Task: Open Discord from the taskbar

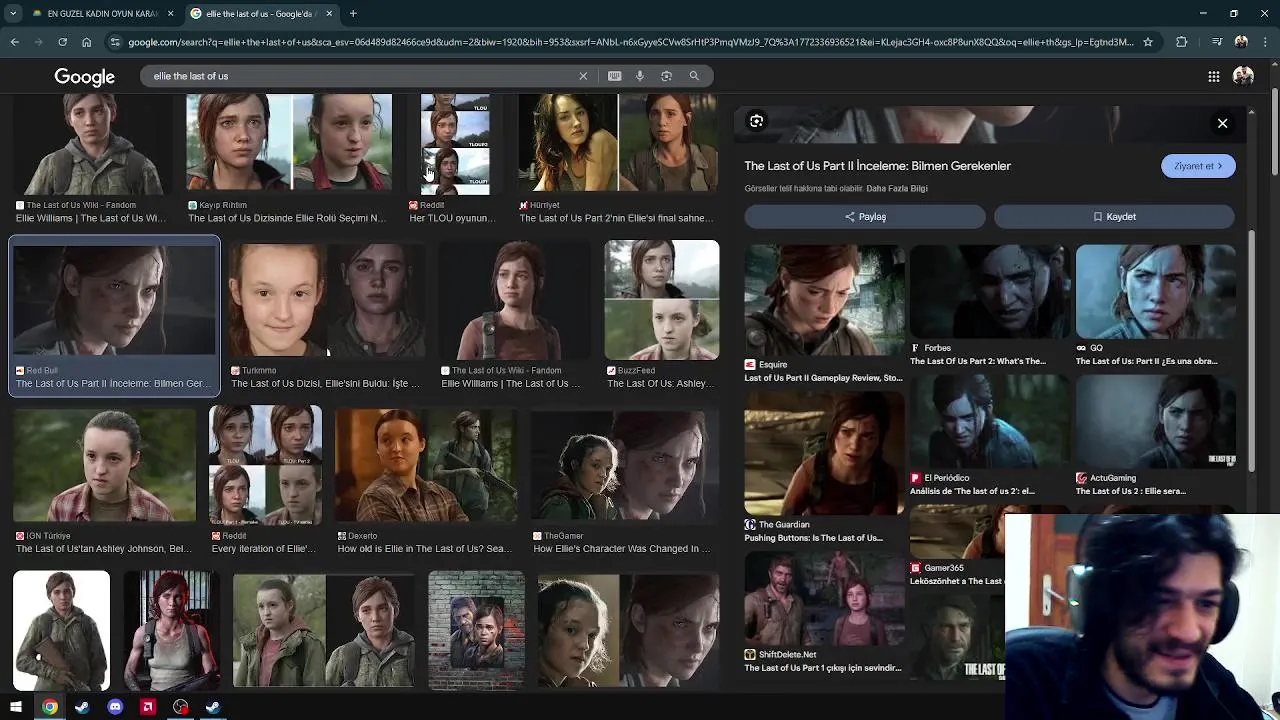Action: pyautogui.click(x=115, y=707)
